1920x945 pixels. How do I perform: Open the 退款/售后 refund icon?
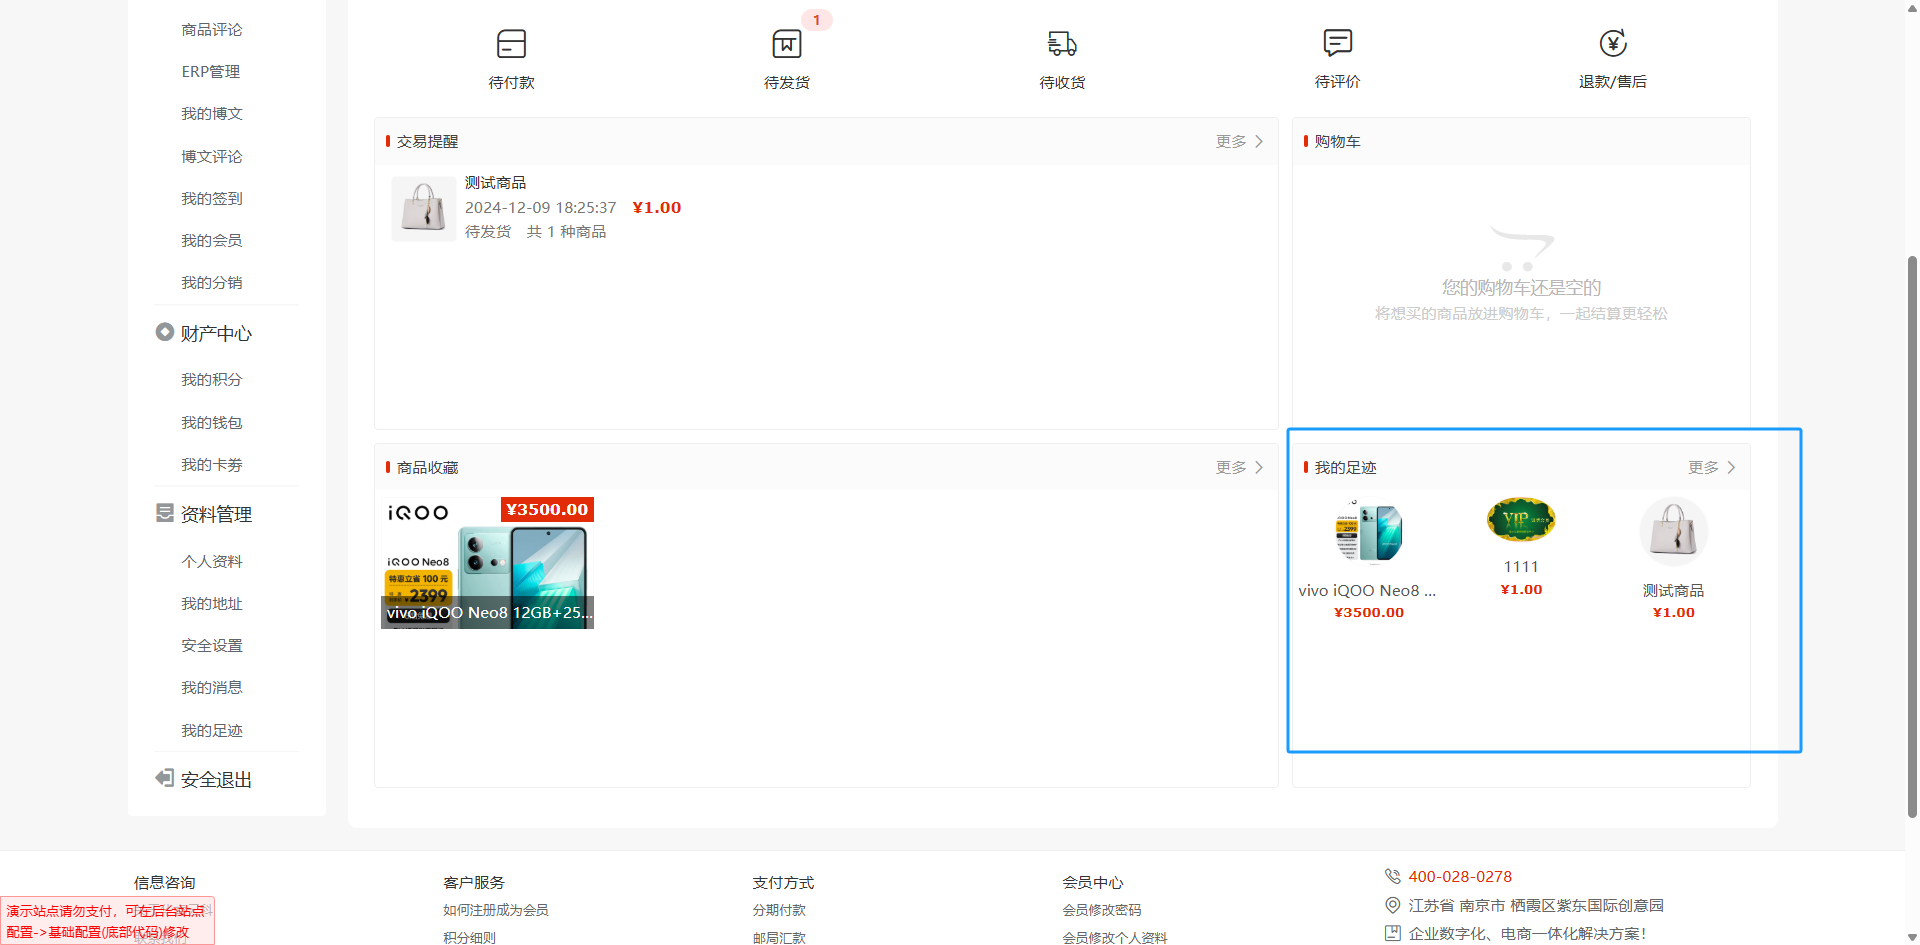click(1612, 43)
